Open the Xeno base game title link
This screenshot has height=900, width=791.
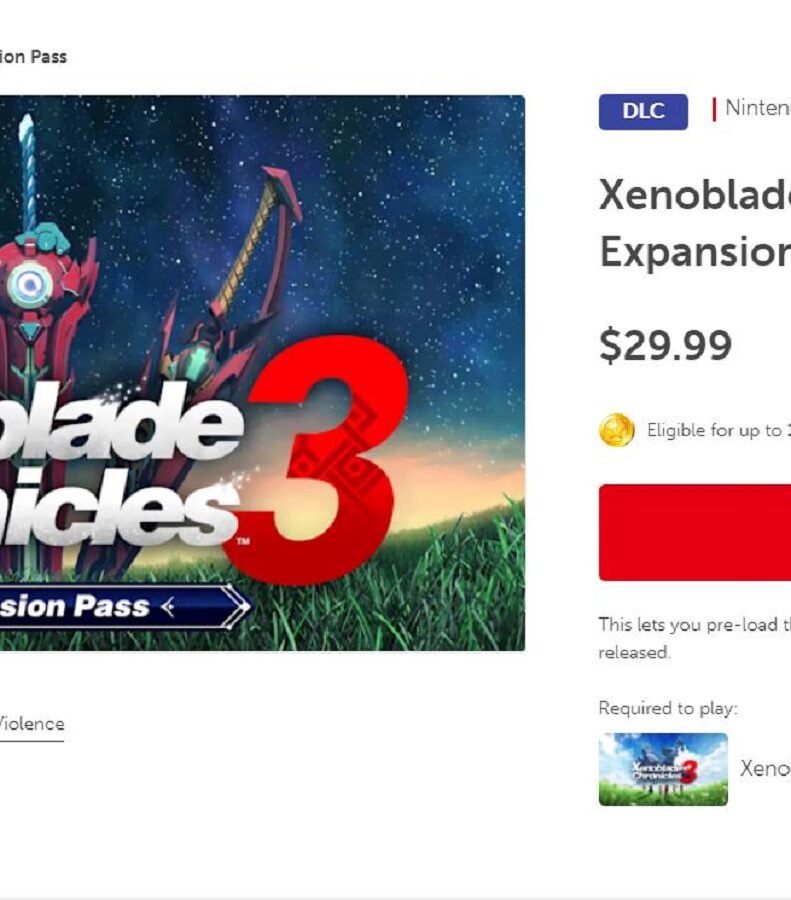765,769
